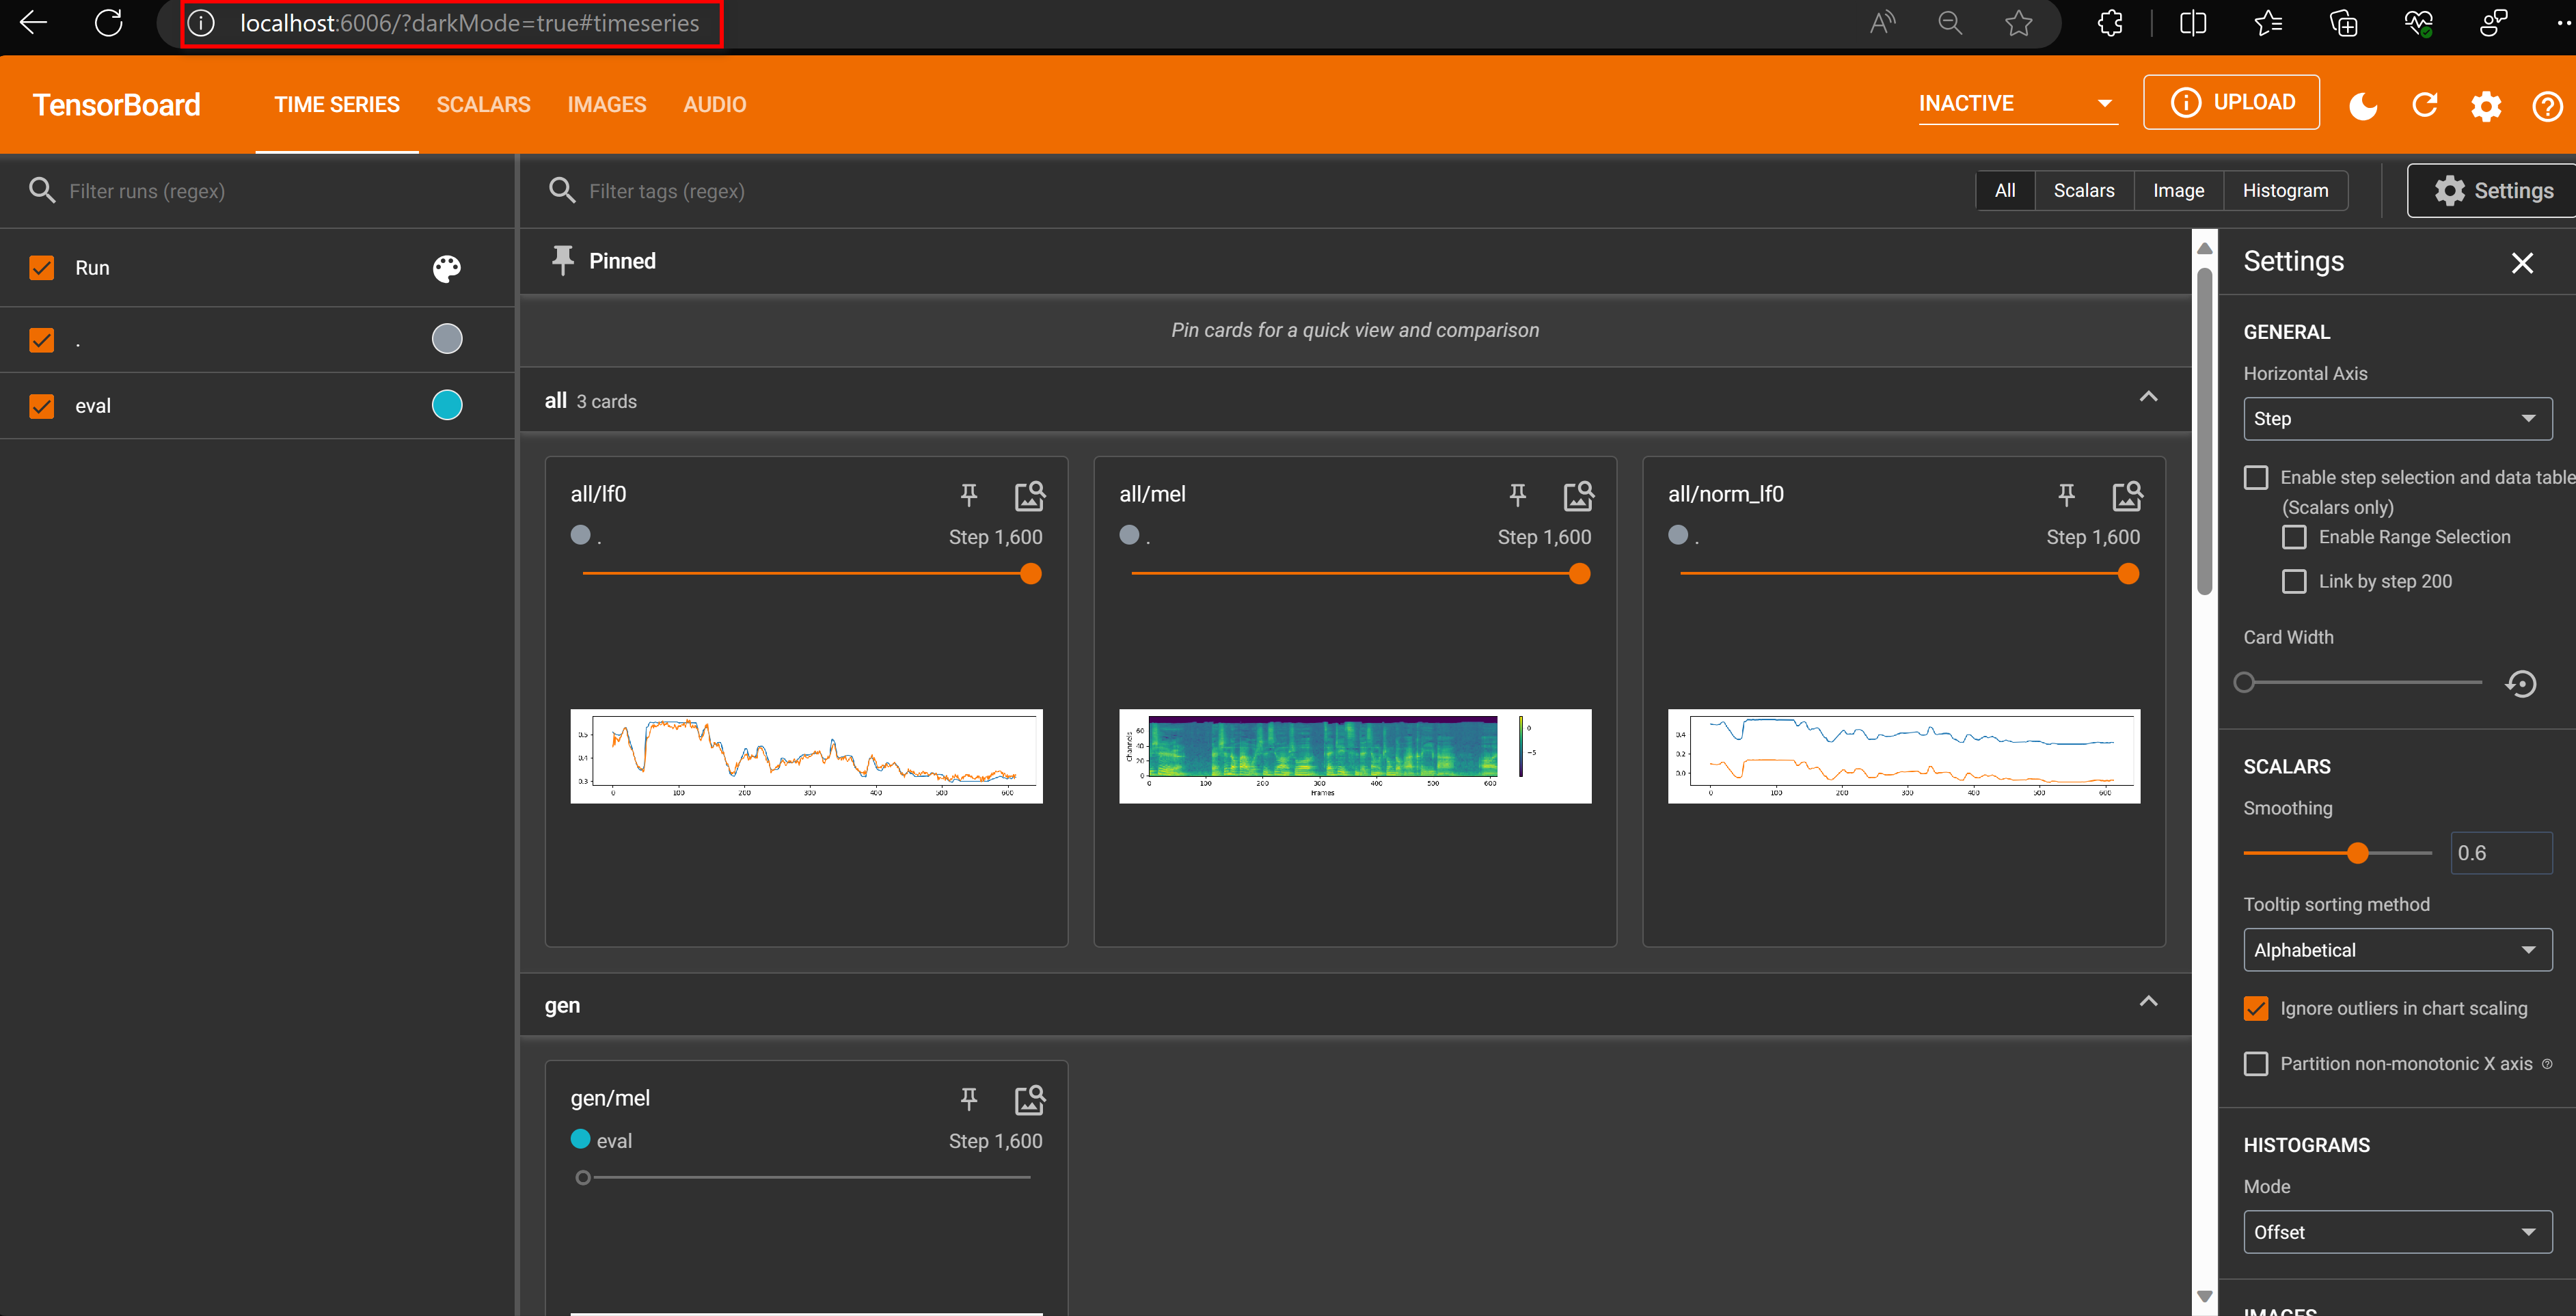The image size is (2576, 1316).
Task: Disable Ignore outliers in chart scaling
Action: pos(2256,1008)
